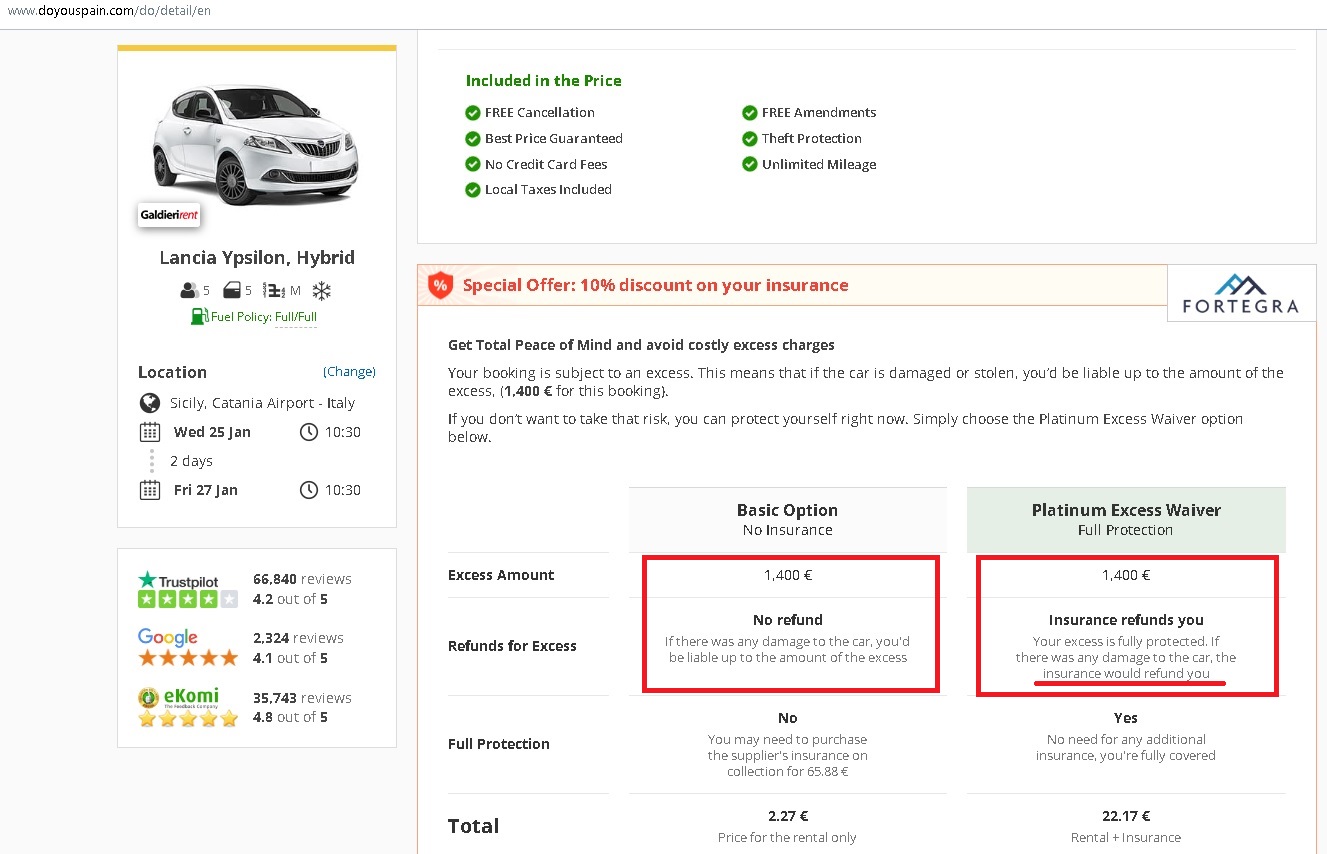The width and height of the screenshot is (1327, 854).
Task: Open the Fuel Policy: Full/Full link
Action: (x=264, y=317)
